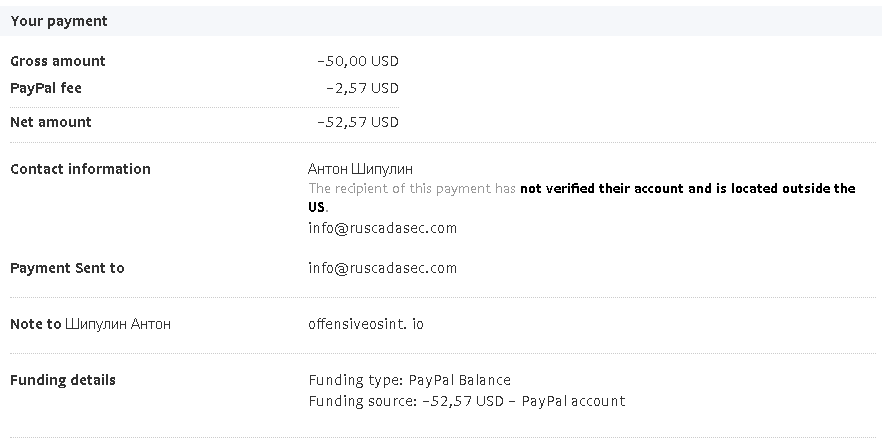Image resolution: width=882 pixels, height=443 pixels.
Task: Click the PayPal fee value -2,57 USD
Action: click(362, 88)
